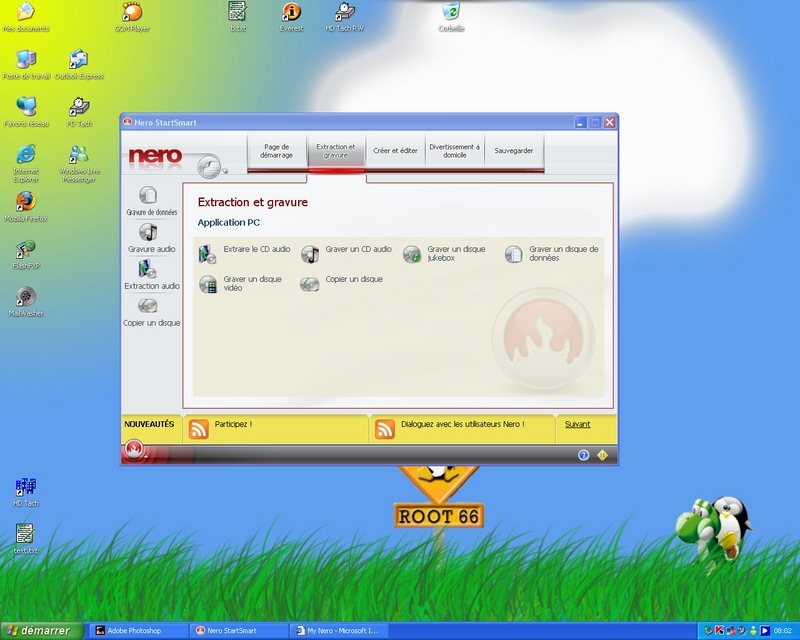Viewport: 800px width, 640px height.
Task: Switch to My Nero Microsoft taskbar window
Action: (339, 631)
